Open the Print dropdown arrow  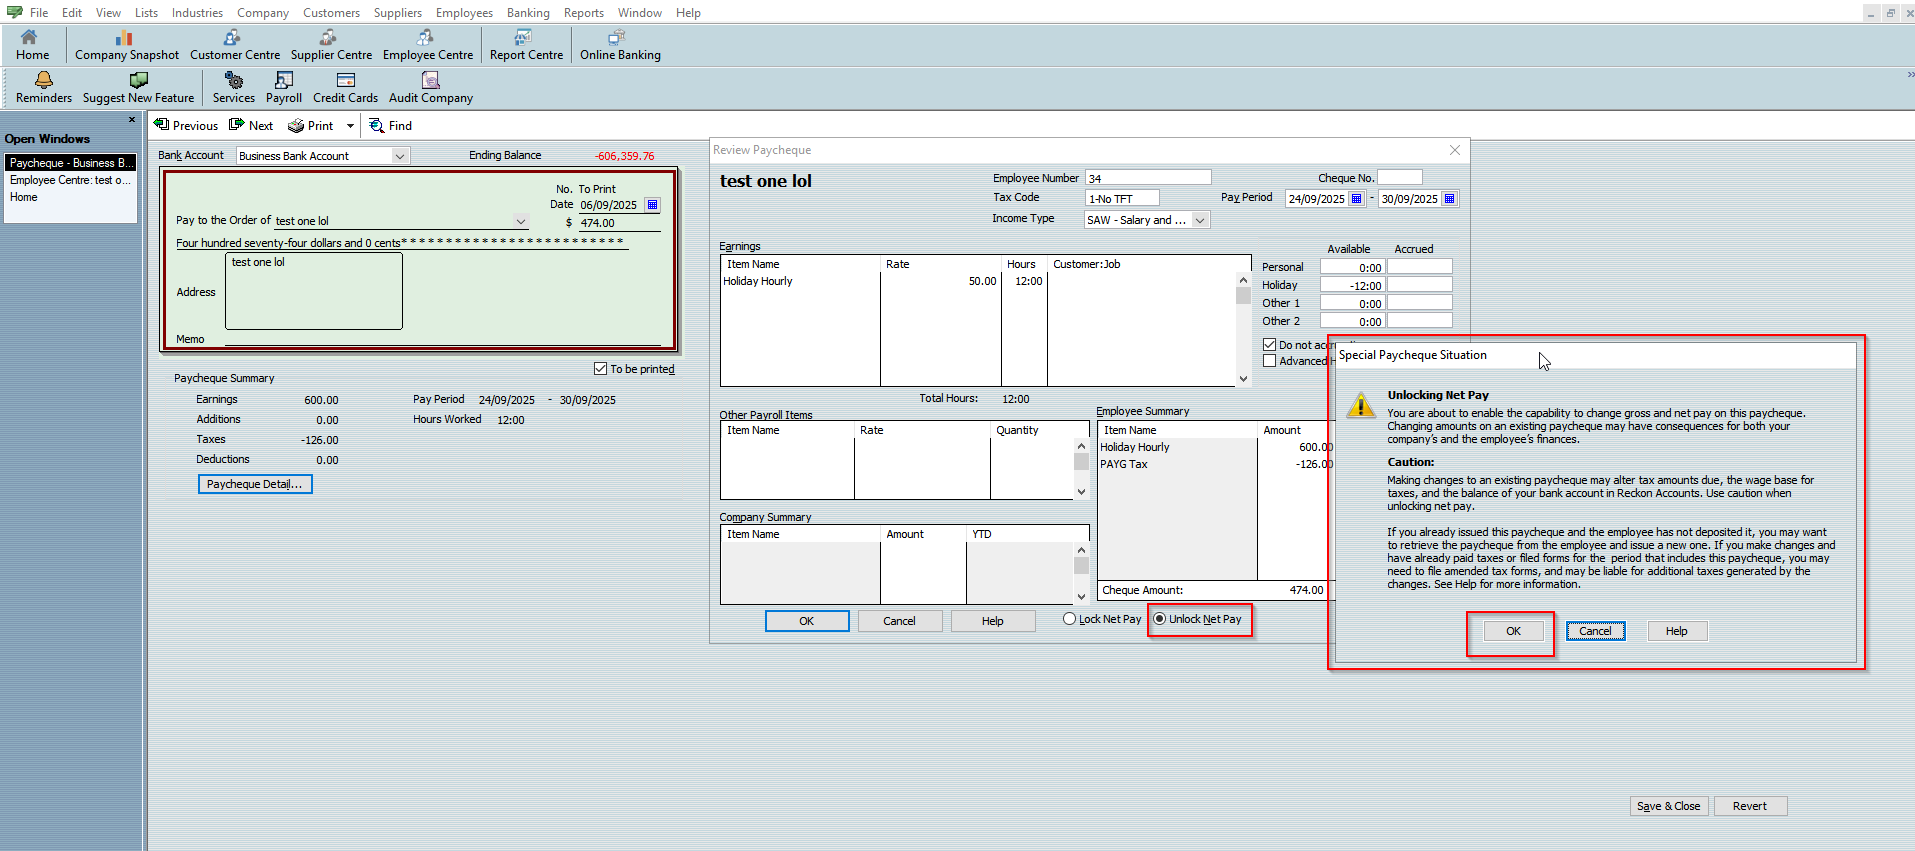(350, 126)
